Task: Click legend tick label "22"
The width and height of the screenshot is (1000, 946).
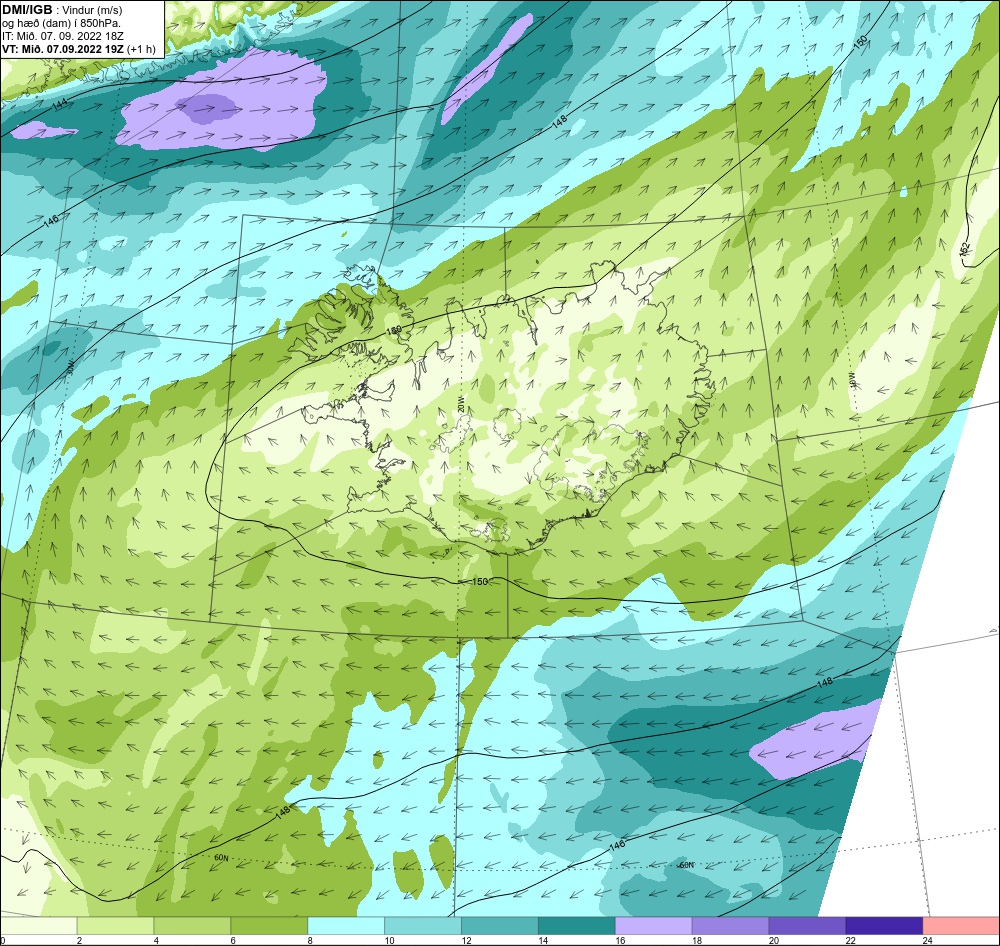Action: click(x=850, y=940)
